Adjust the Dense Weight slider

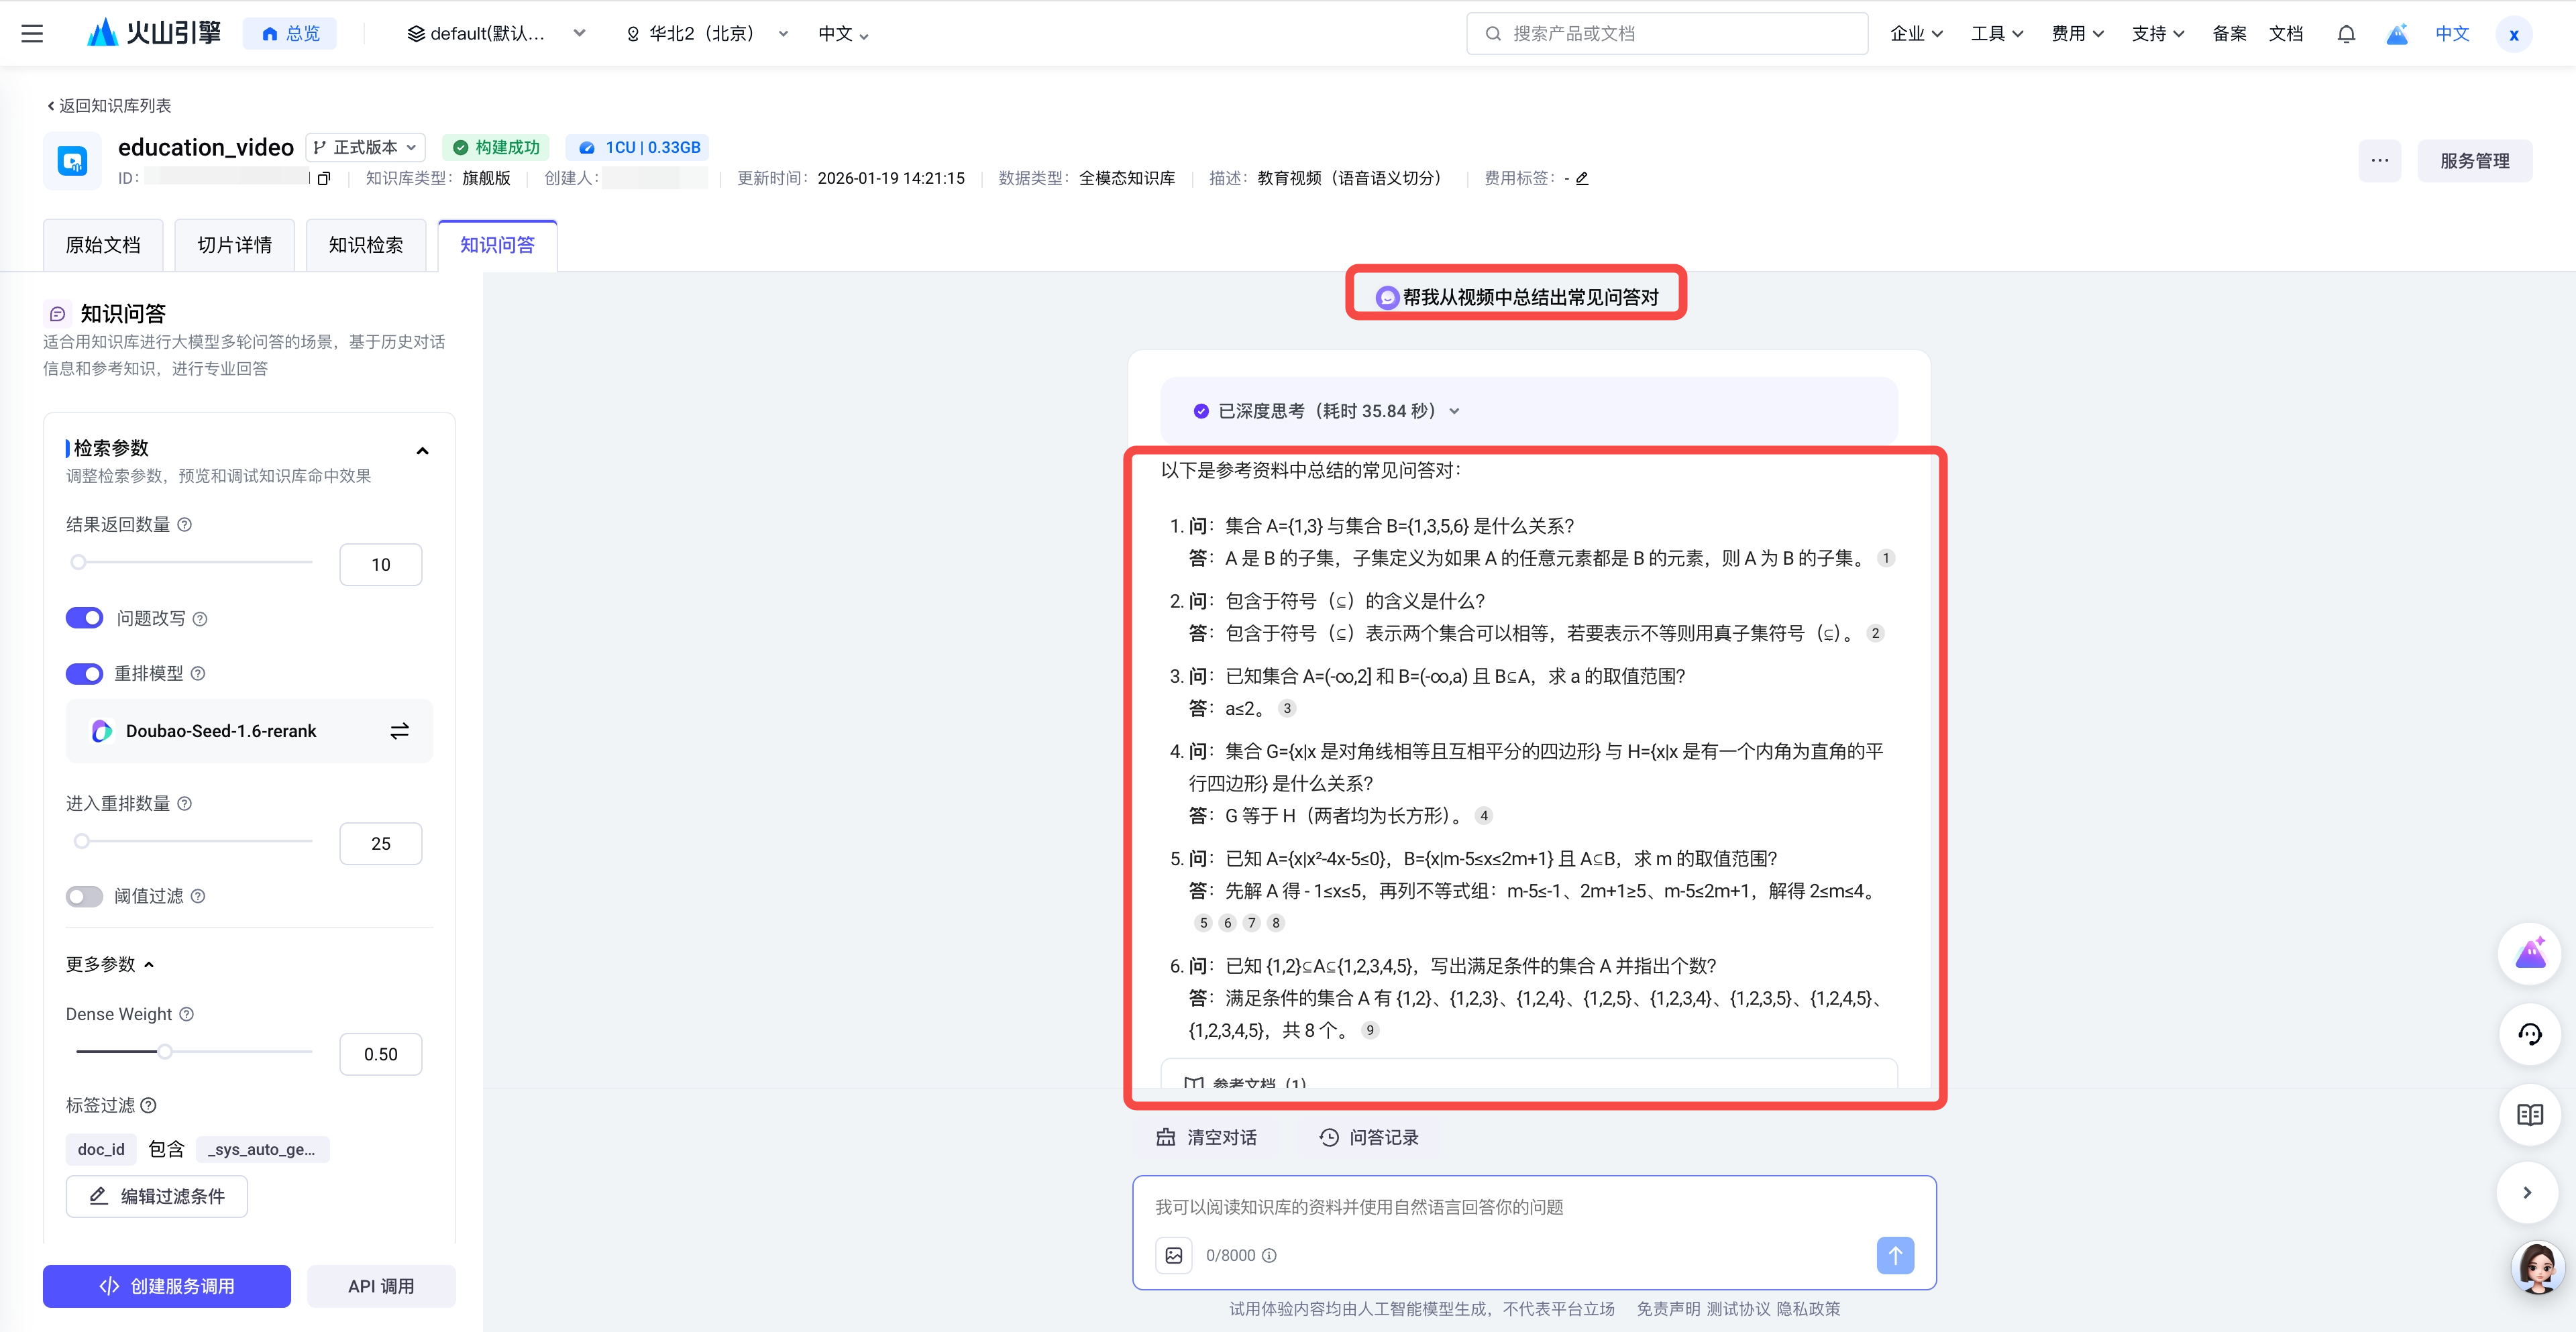tap(165, 1051)
